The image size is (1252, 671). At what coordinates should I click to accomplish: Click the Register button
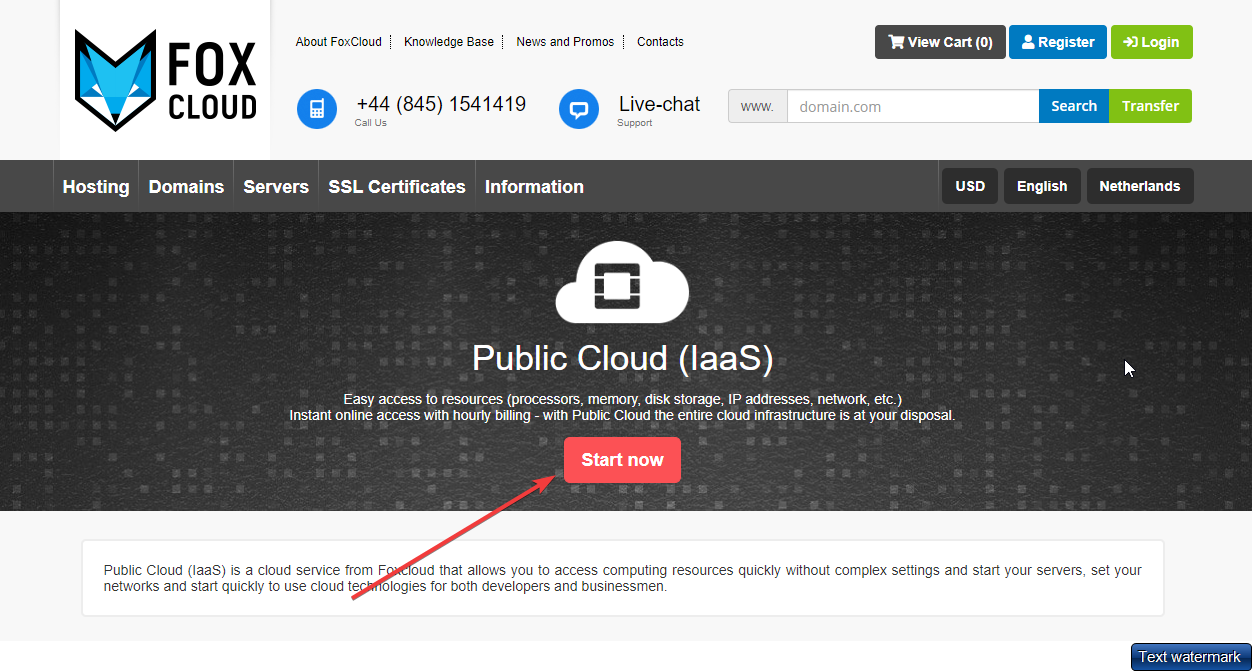click(x=1057, y=42)
